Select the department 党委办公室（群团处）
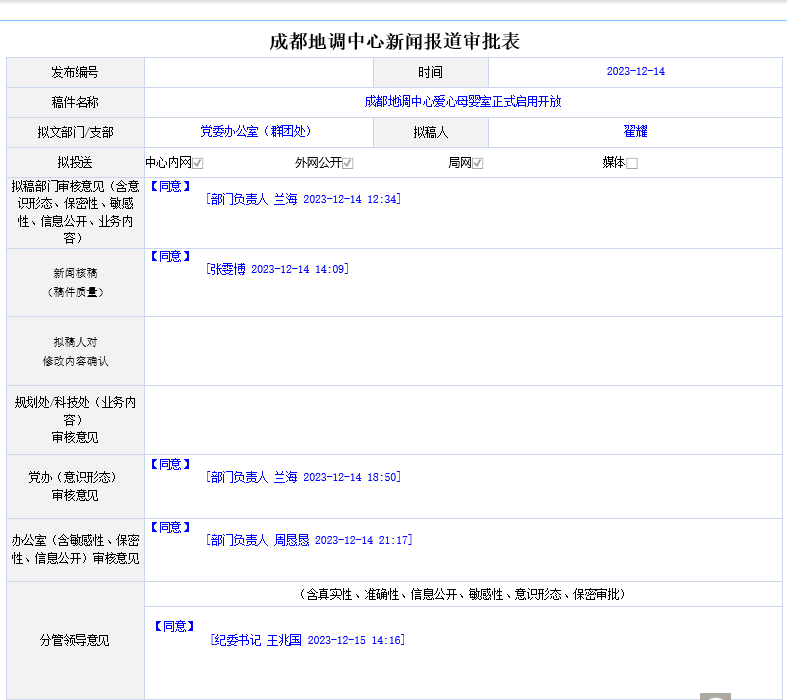This screenshot has height=700, width=787. (x=256, y=132)
